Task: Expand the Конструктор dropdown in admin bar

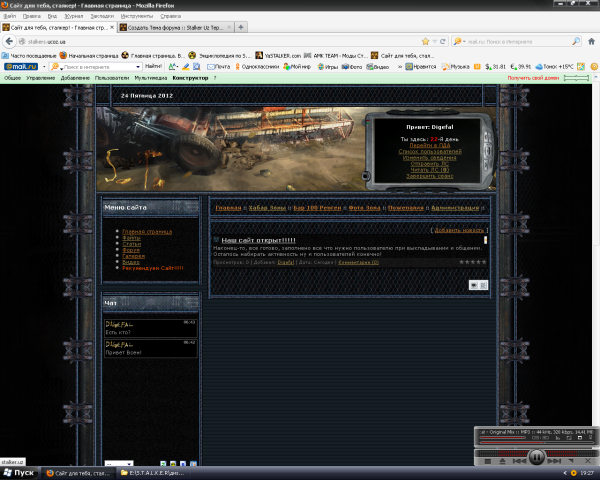Action: (190, 77)
